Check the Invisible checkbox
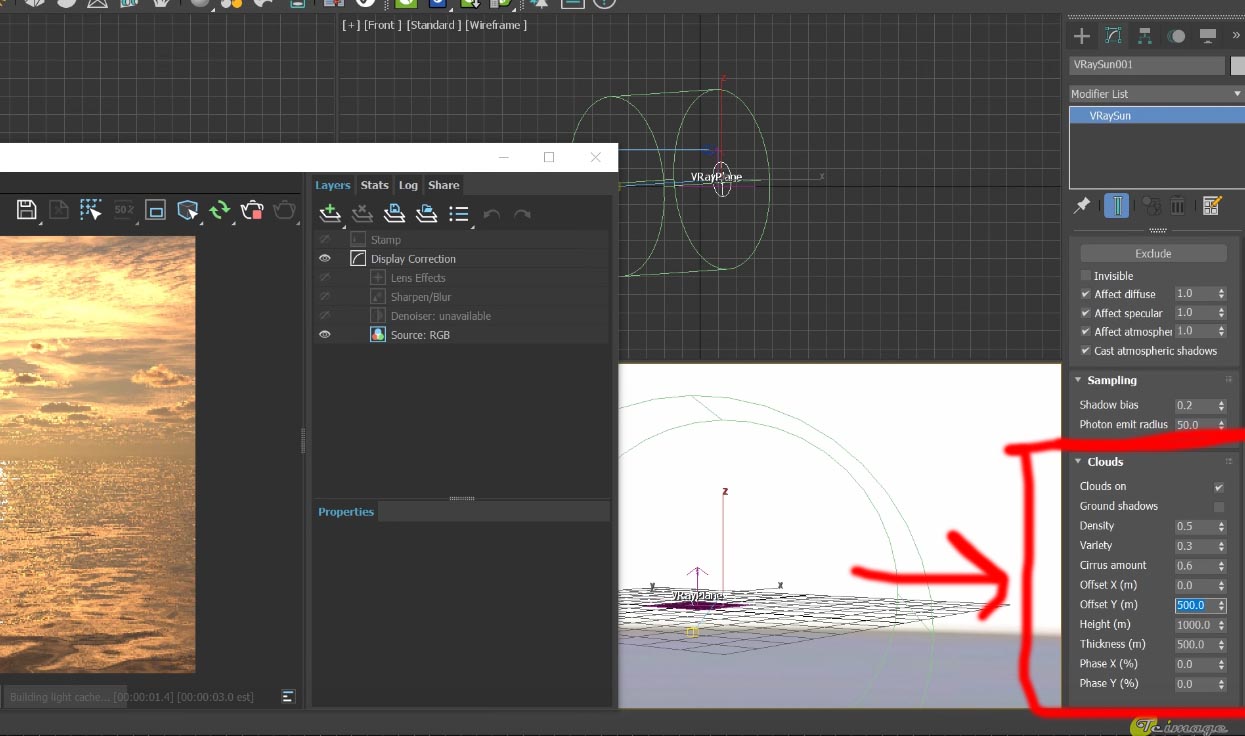This screenshot has height=736, width=1245. point(1086,276)
